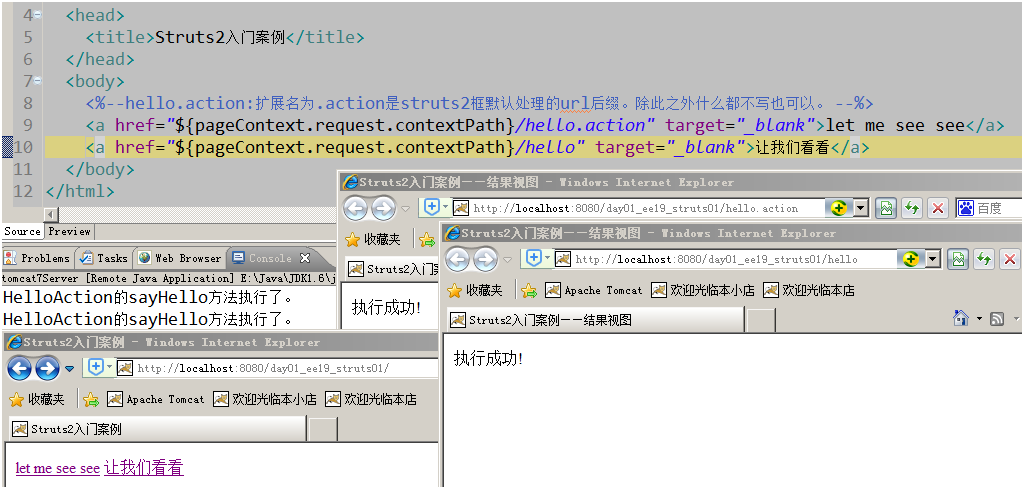Click security shield icon in index window
1024x489 pixels.
pyautogui.click(x=96, y=368)
